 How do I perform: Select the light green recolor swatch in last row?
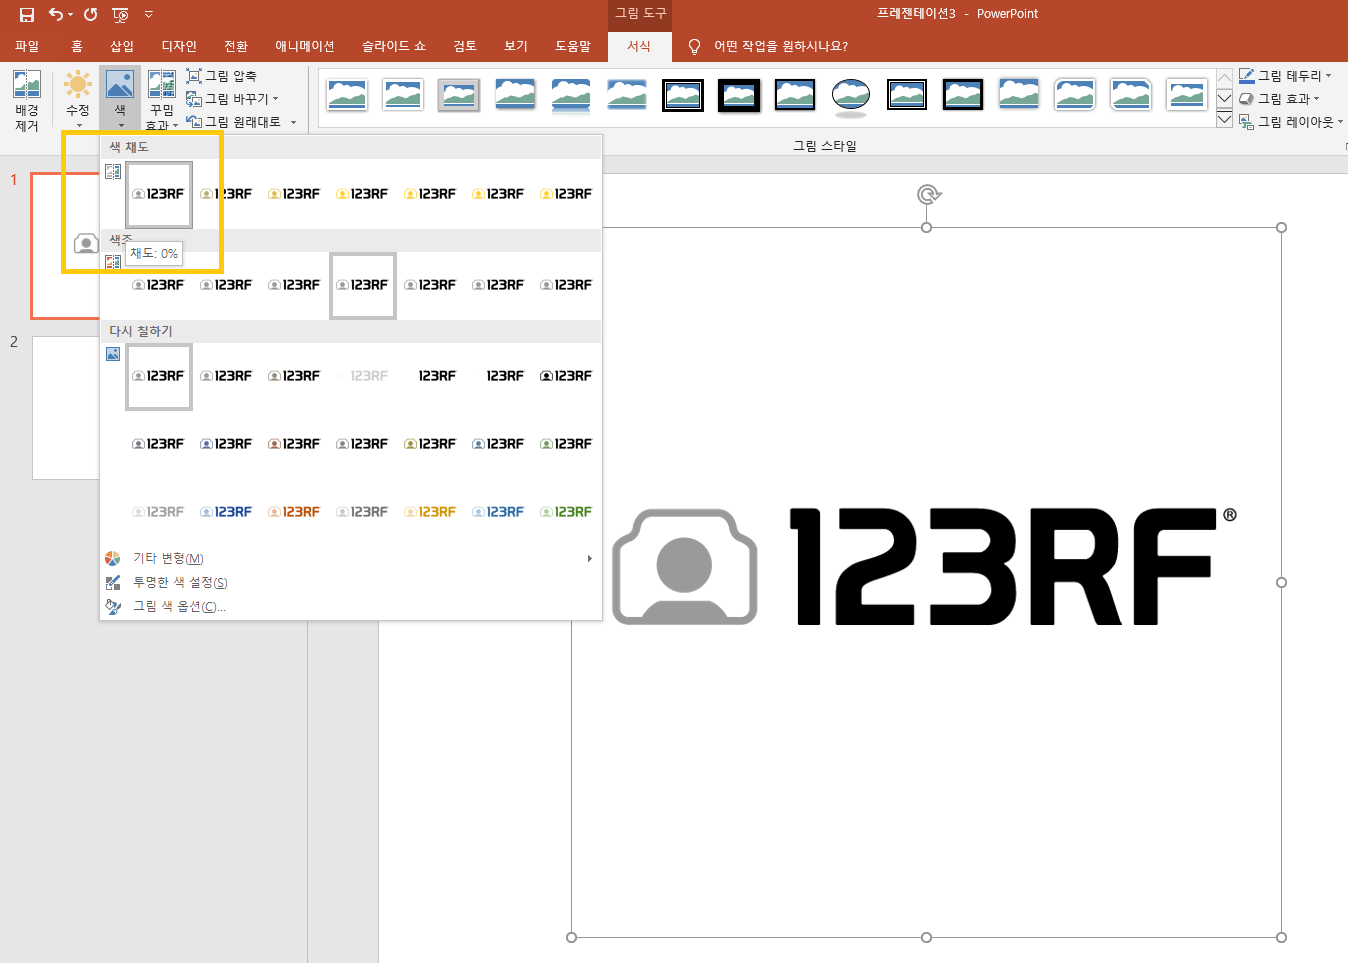click(x=567, y=512)
